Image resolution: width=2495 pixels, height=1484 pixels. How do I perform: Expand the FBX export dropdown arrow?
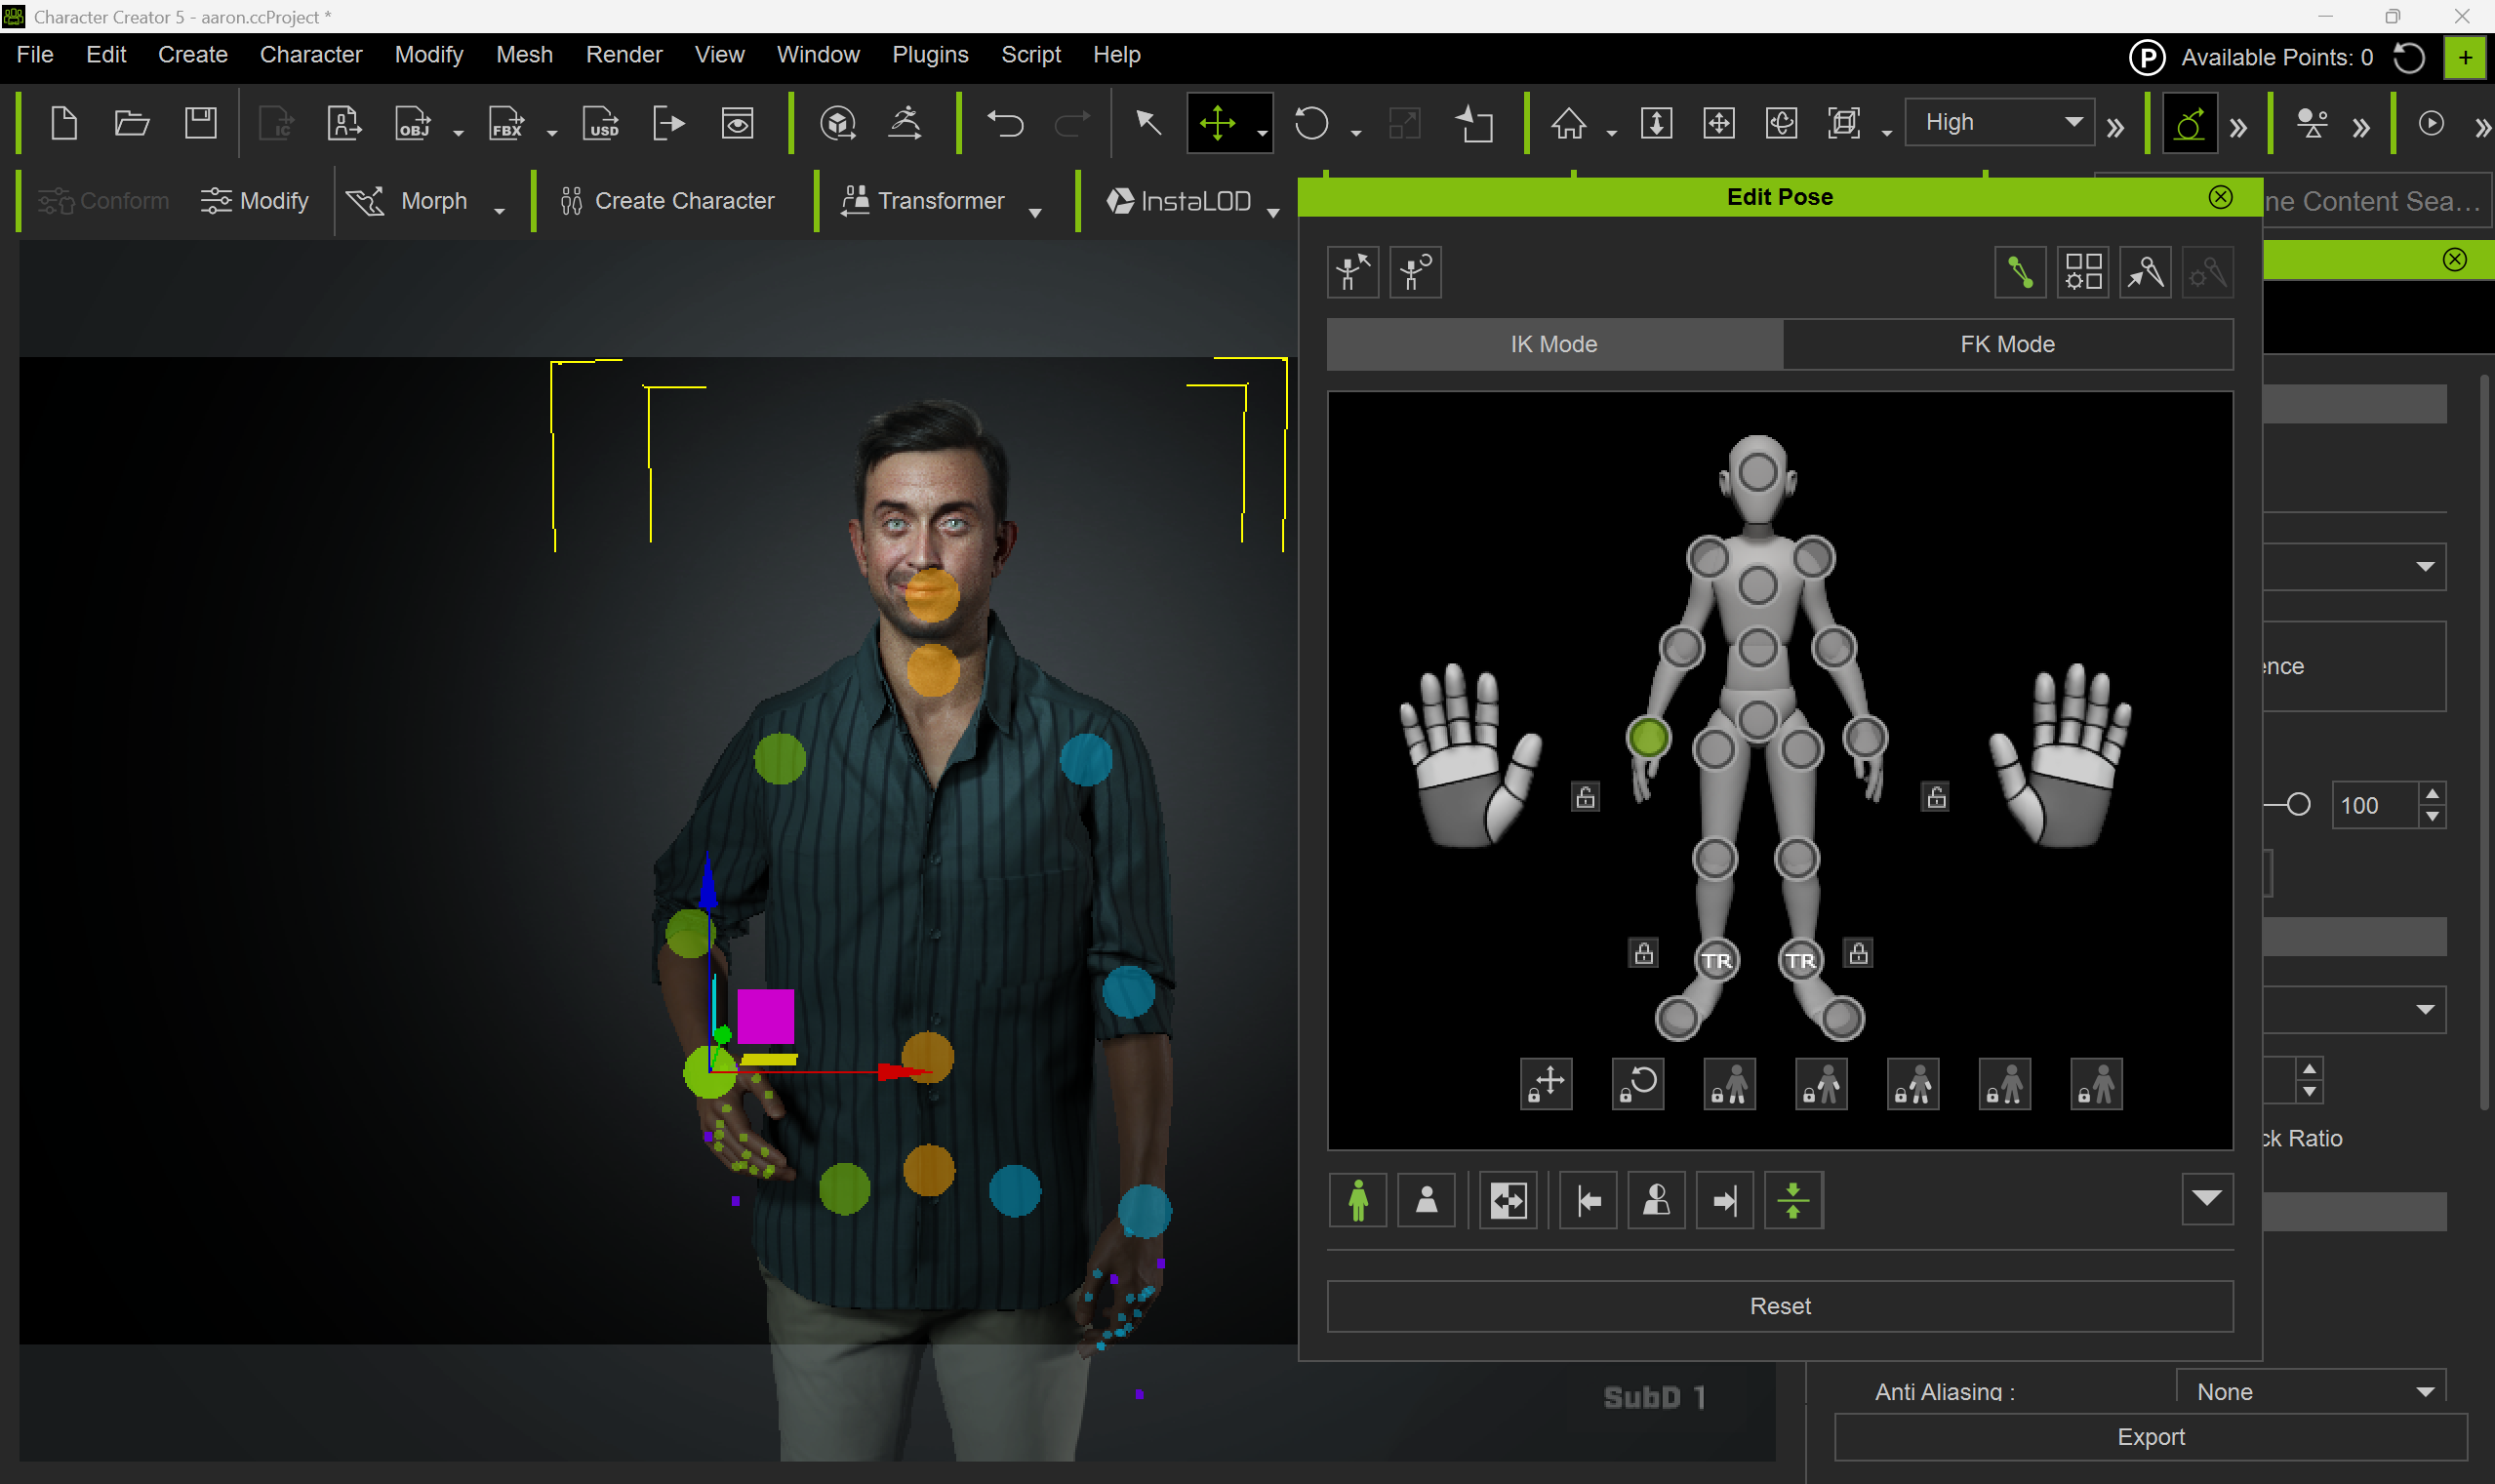[552, 133]
